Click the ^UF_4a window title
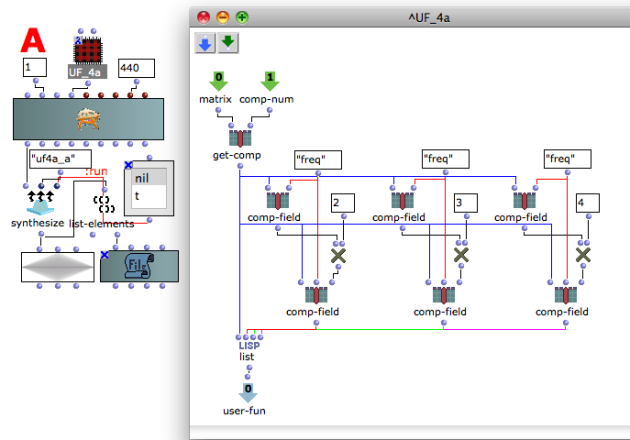 (x=429, y=18)
